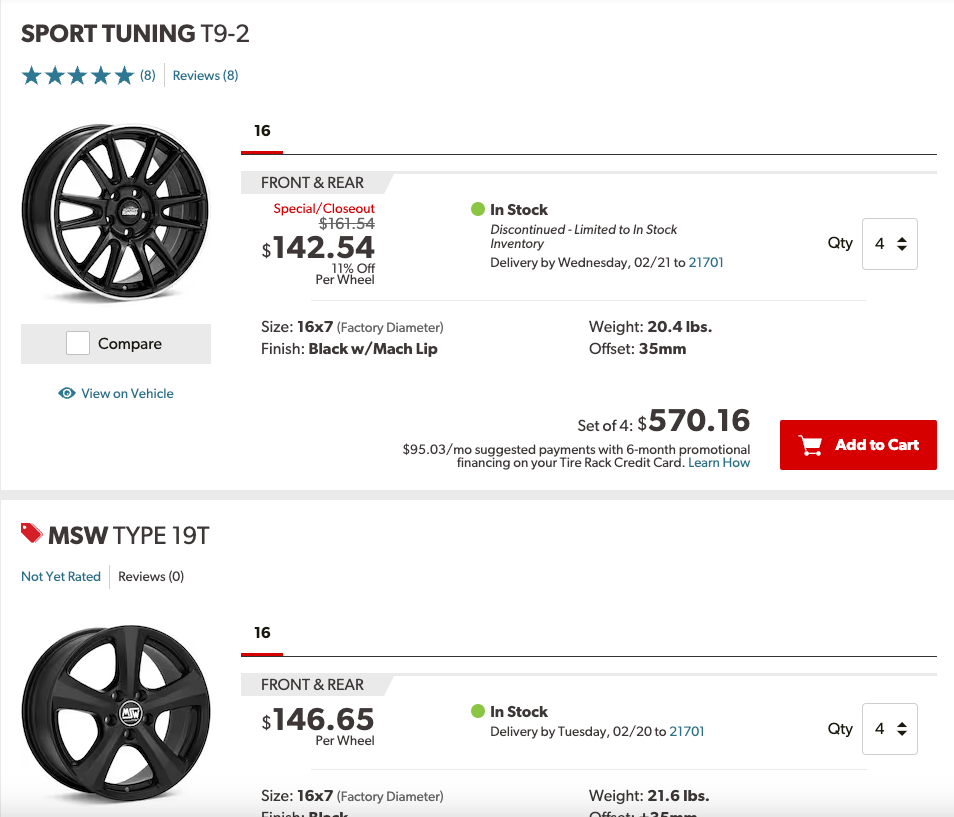The height and width of the screenshot is (817, 954).
Task: Select the 16 size tab for MSW Type 19T
Action: pos(262,633)
